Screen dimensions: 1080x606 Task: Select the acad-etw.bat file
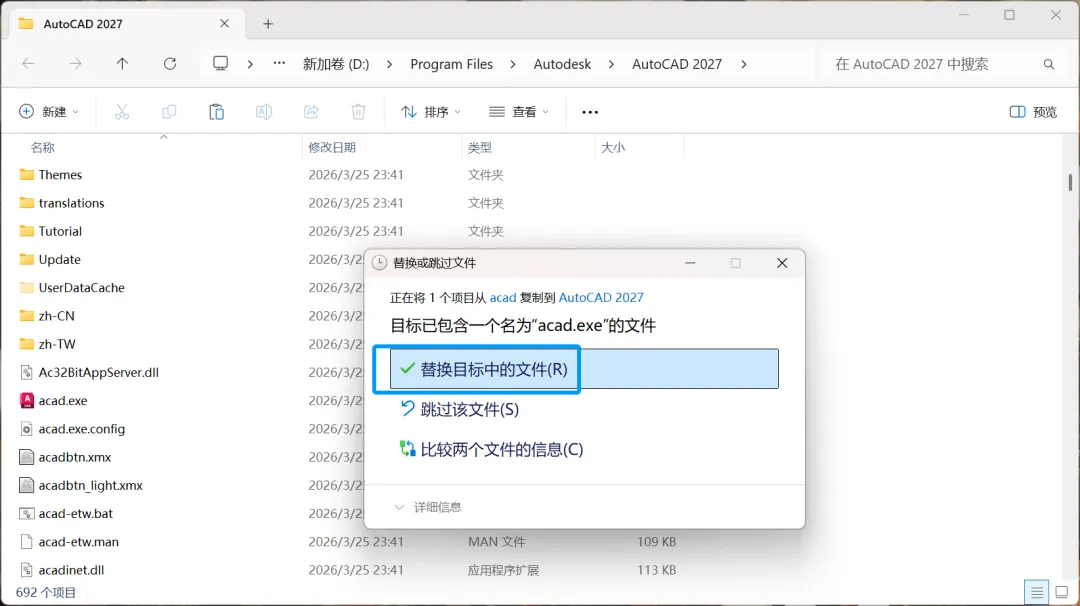(75, 514)
